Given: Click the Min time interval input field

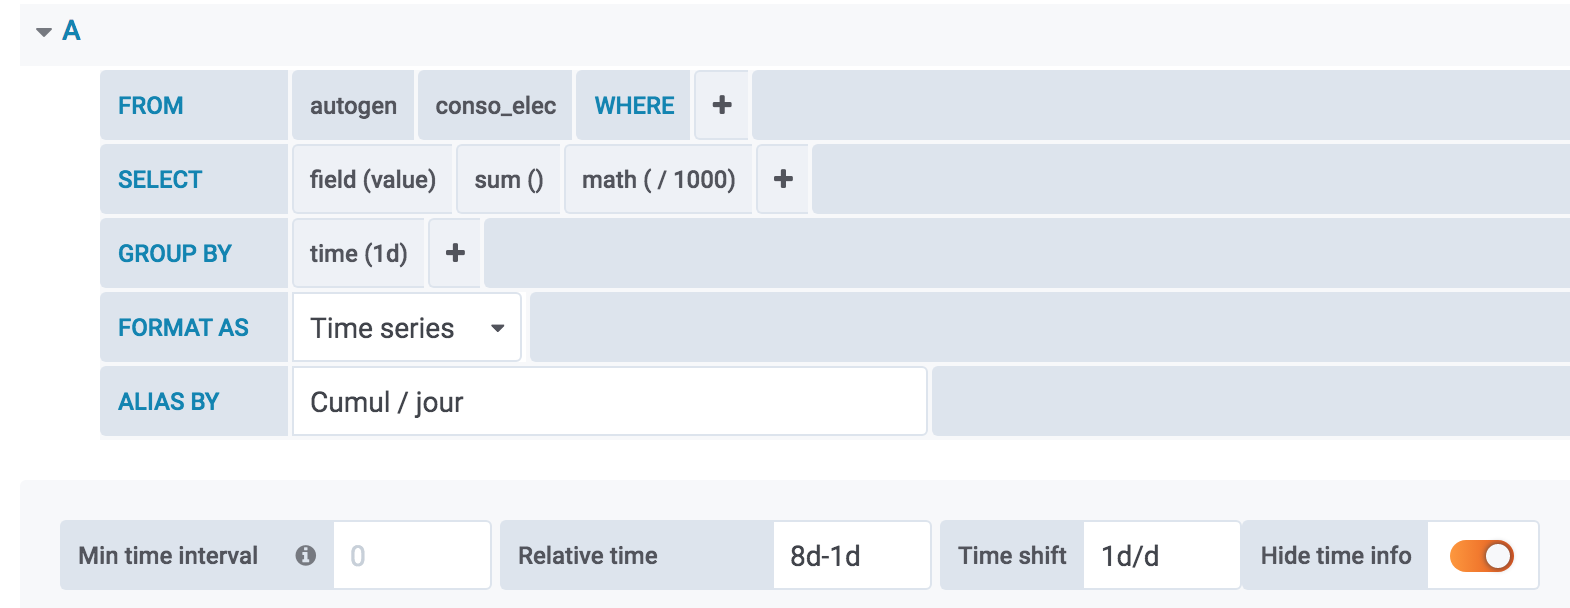Looking at the screenshot, I should tap(411, 555).
